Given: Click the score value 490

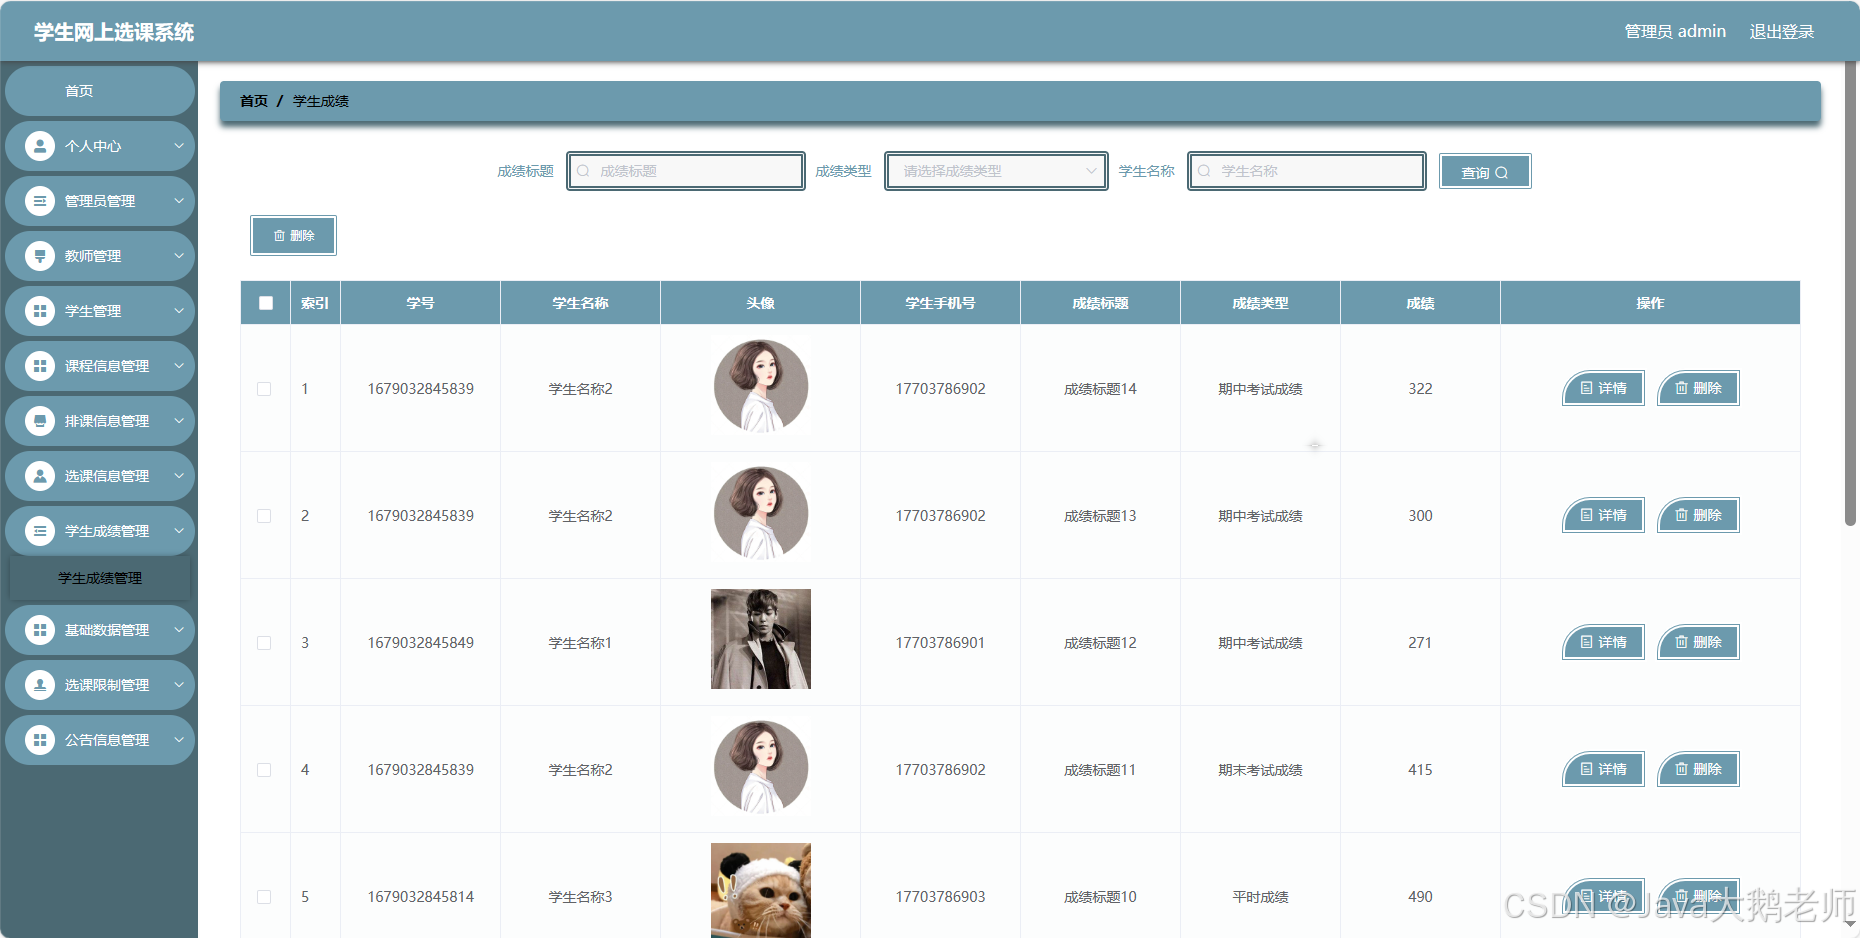Looking at the screenshot, I should tap(1420, 897).
